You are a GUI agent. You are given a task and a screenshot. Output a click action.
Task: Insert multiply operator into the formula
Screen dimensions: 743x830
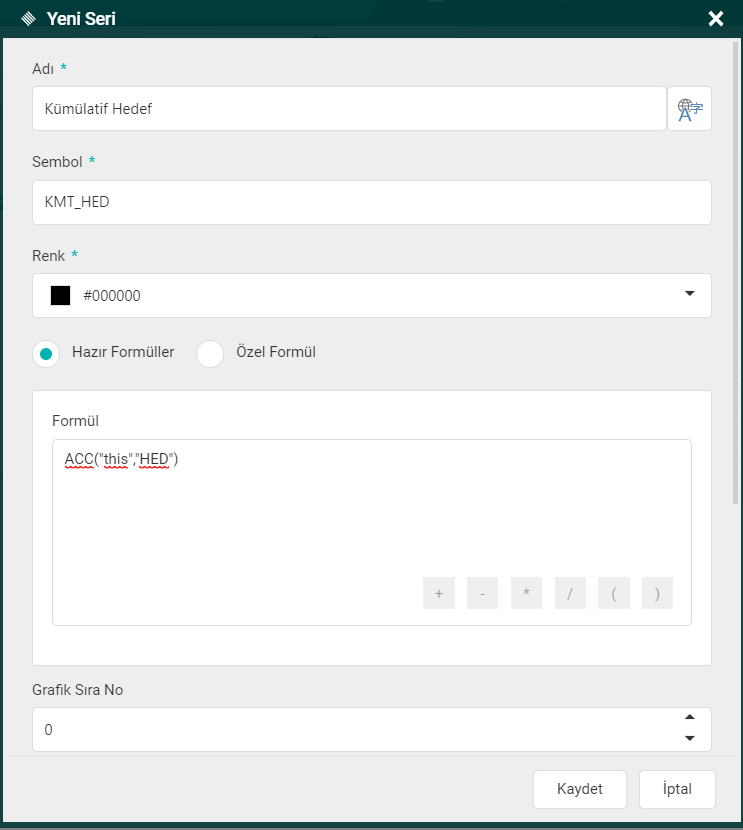pos(526,593)
